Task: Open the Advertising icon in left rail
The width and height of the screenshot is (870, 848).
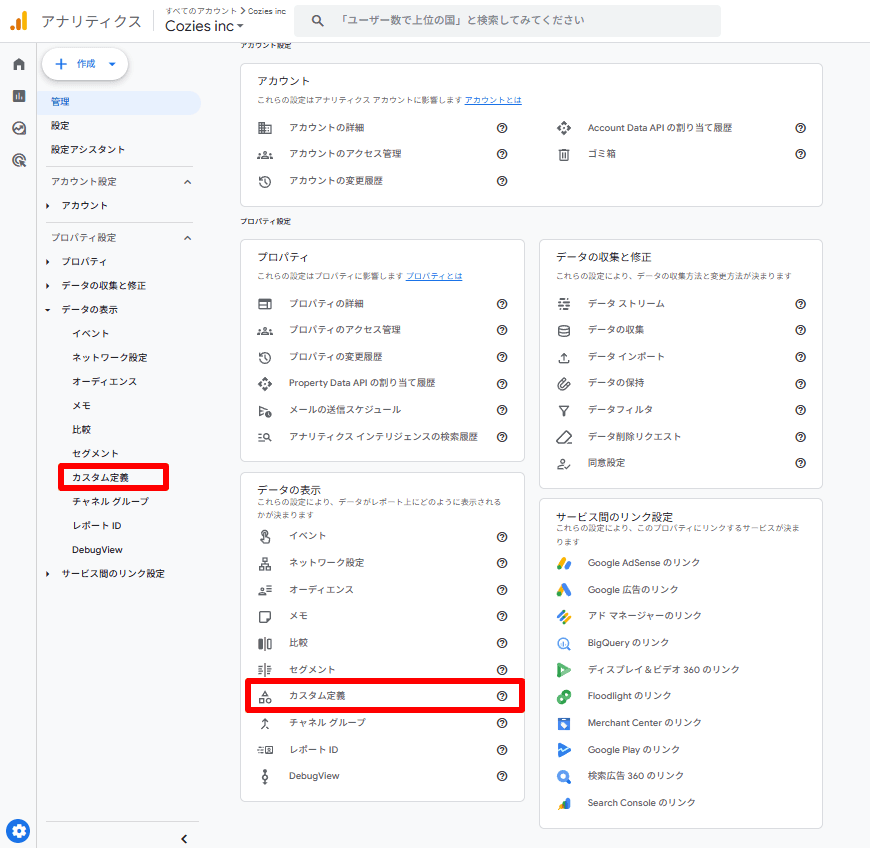Action: 19,160
